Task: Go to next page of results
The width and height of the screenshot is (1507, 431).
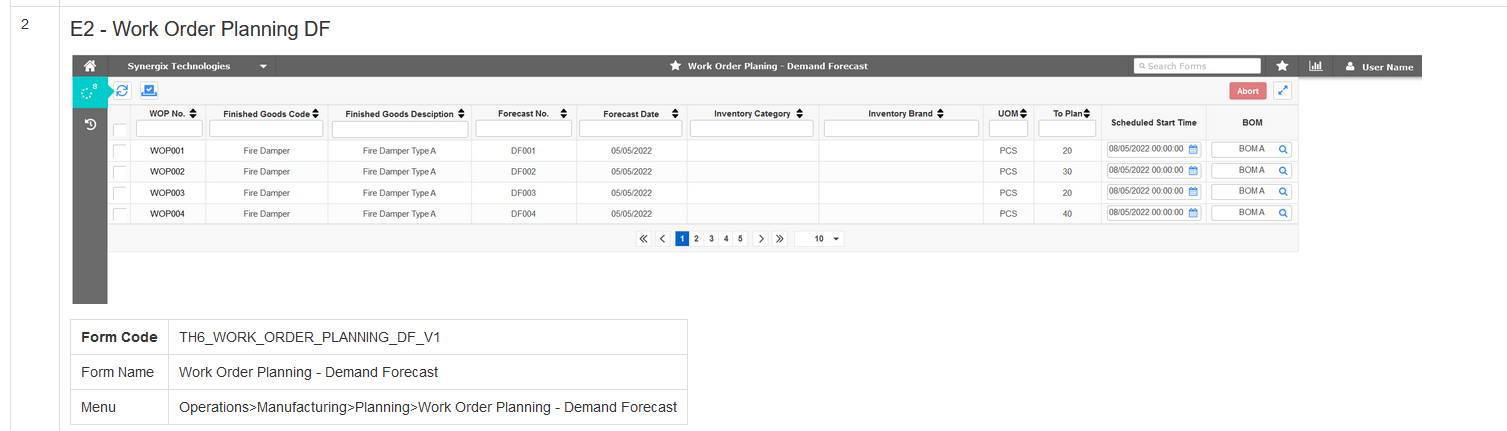Action: tap(760, 239)
